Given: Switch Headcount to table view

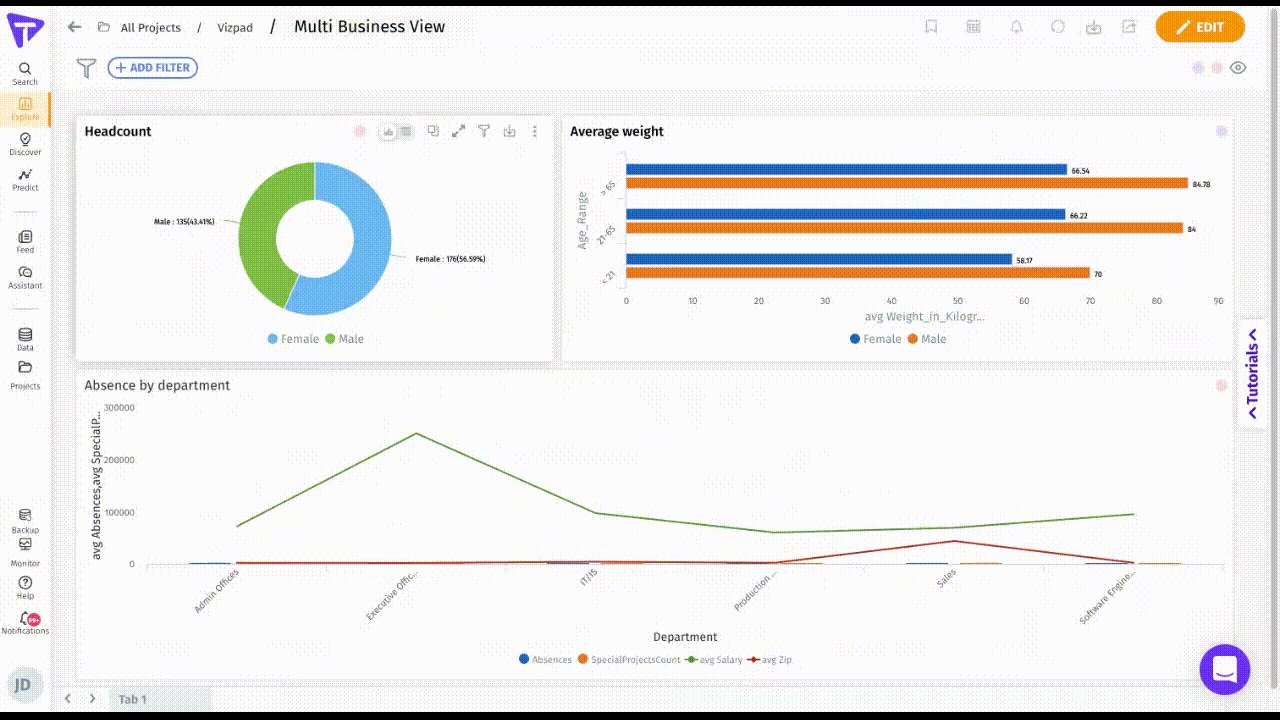Looking at the screenshot, I should [x=406, y=131].
